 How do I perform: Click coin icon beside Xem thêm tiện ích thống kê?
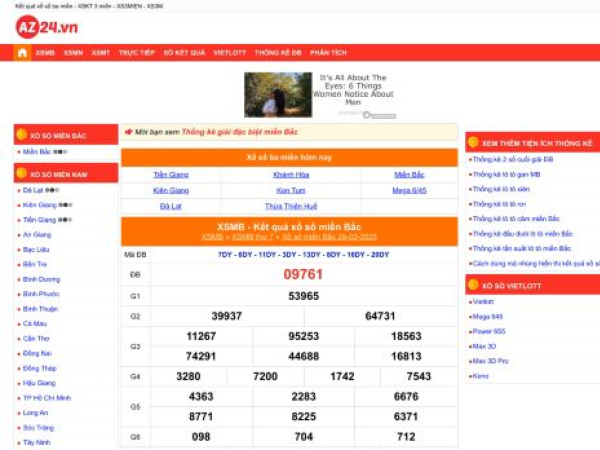(474, 143)
